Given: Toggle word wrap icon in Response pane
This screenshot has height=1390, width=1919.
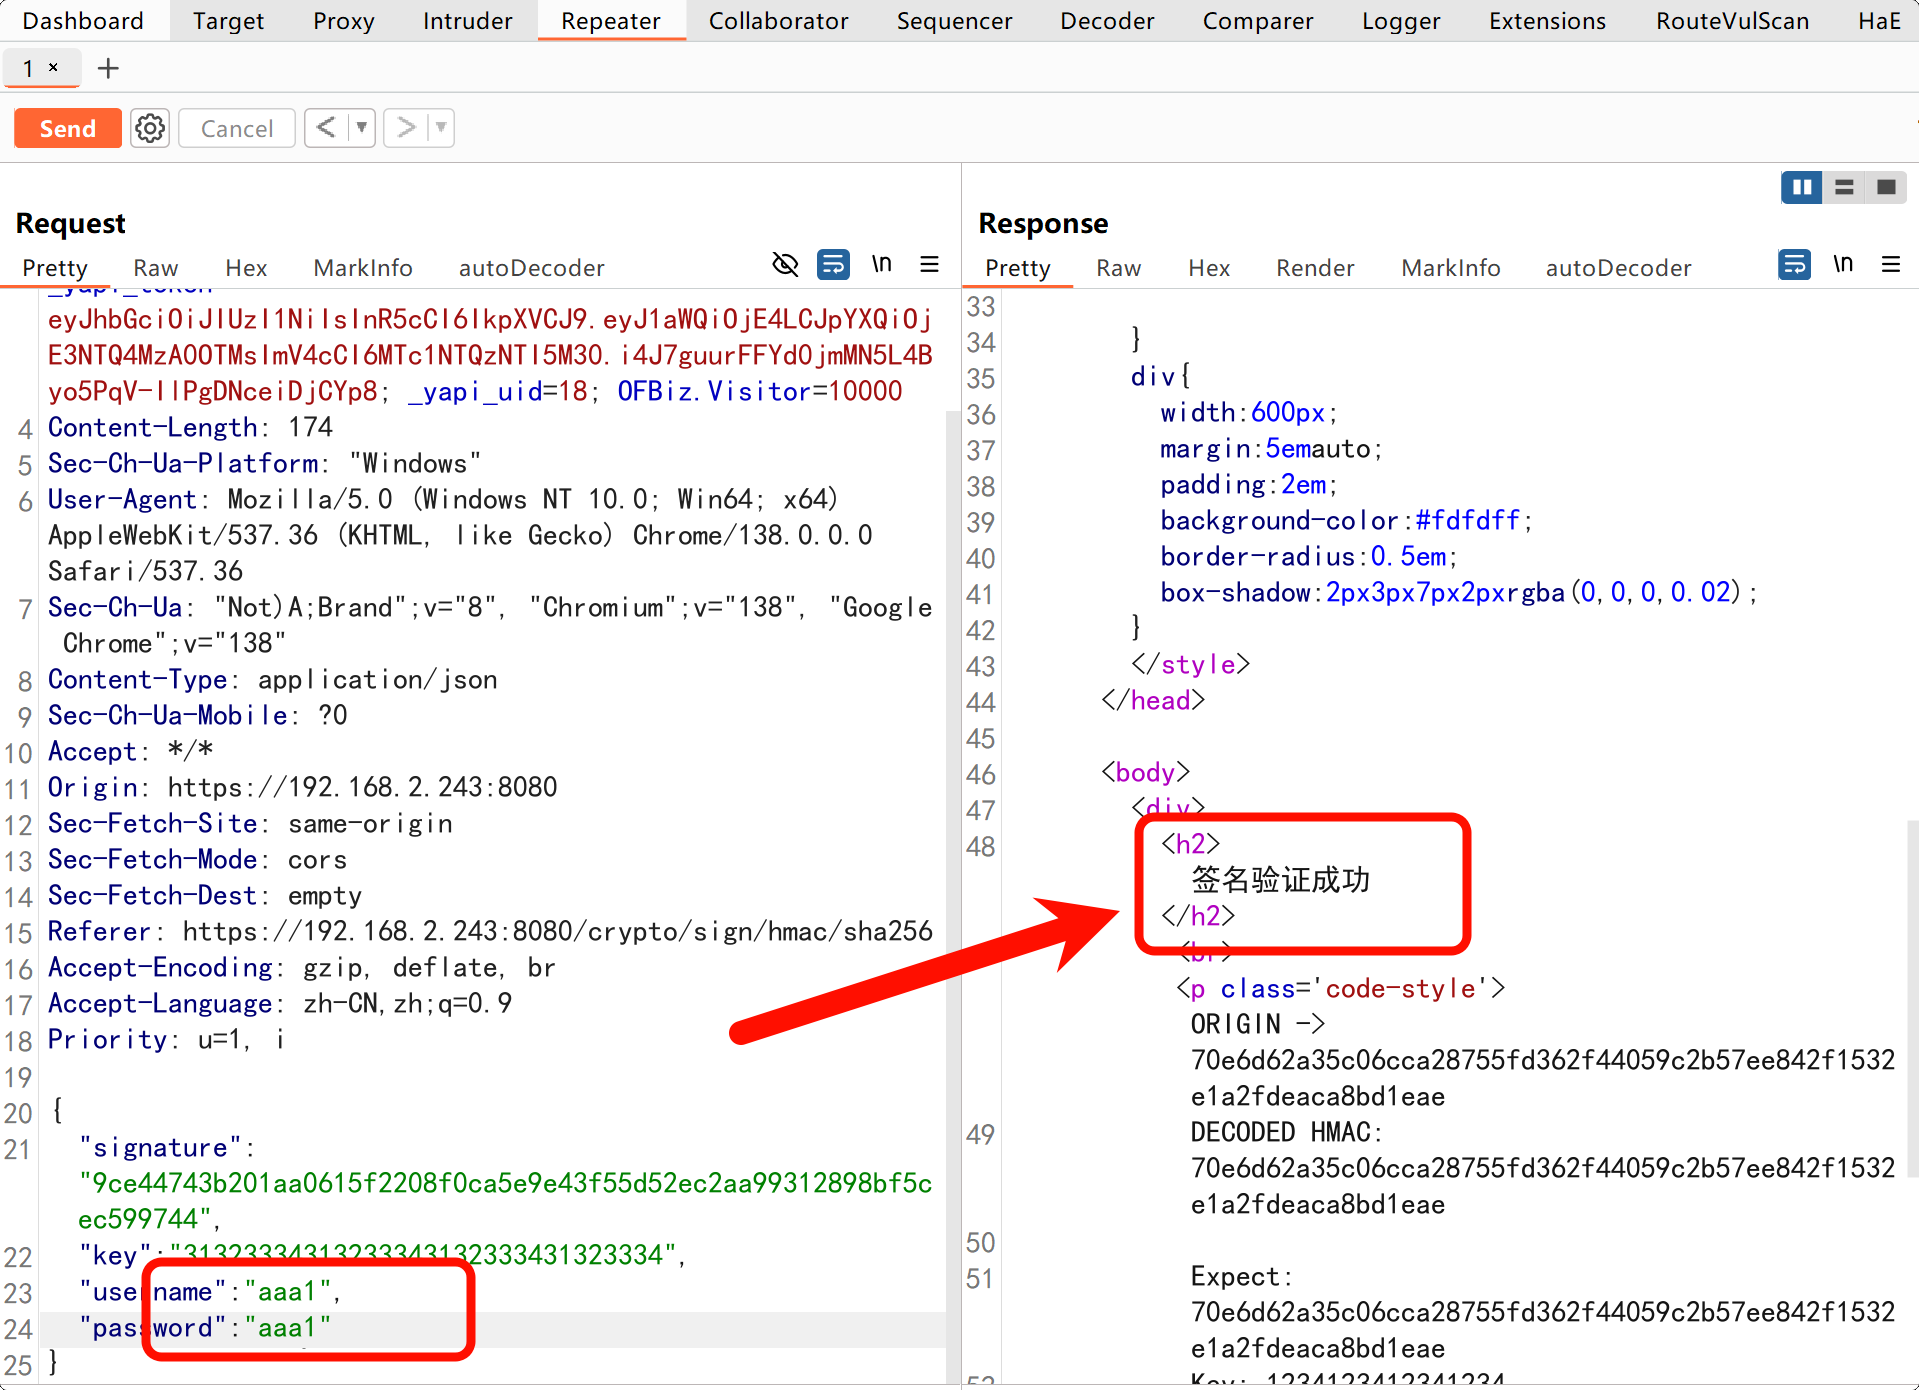Looking at the screenshot, I should pyautogui.click(x=1794, y=264).
